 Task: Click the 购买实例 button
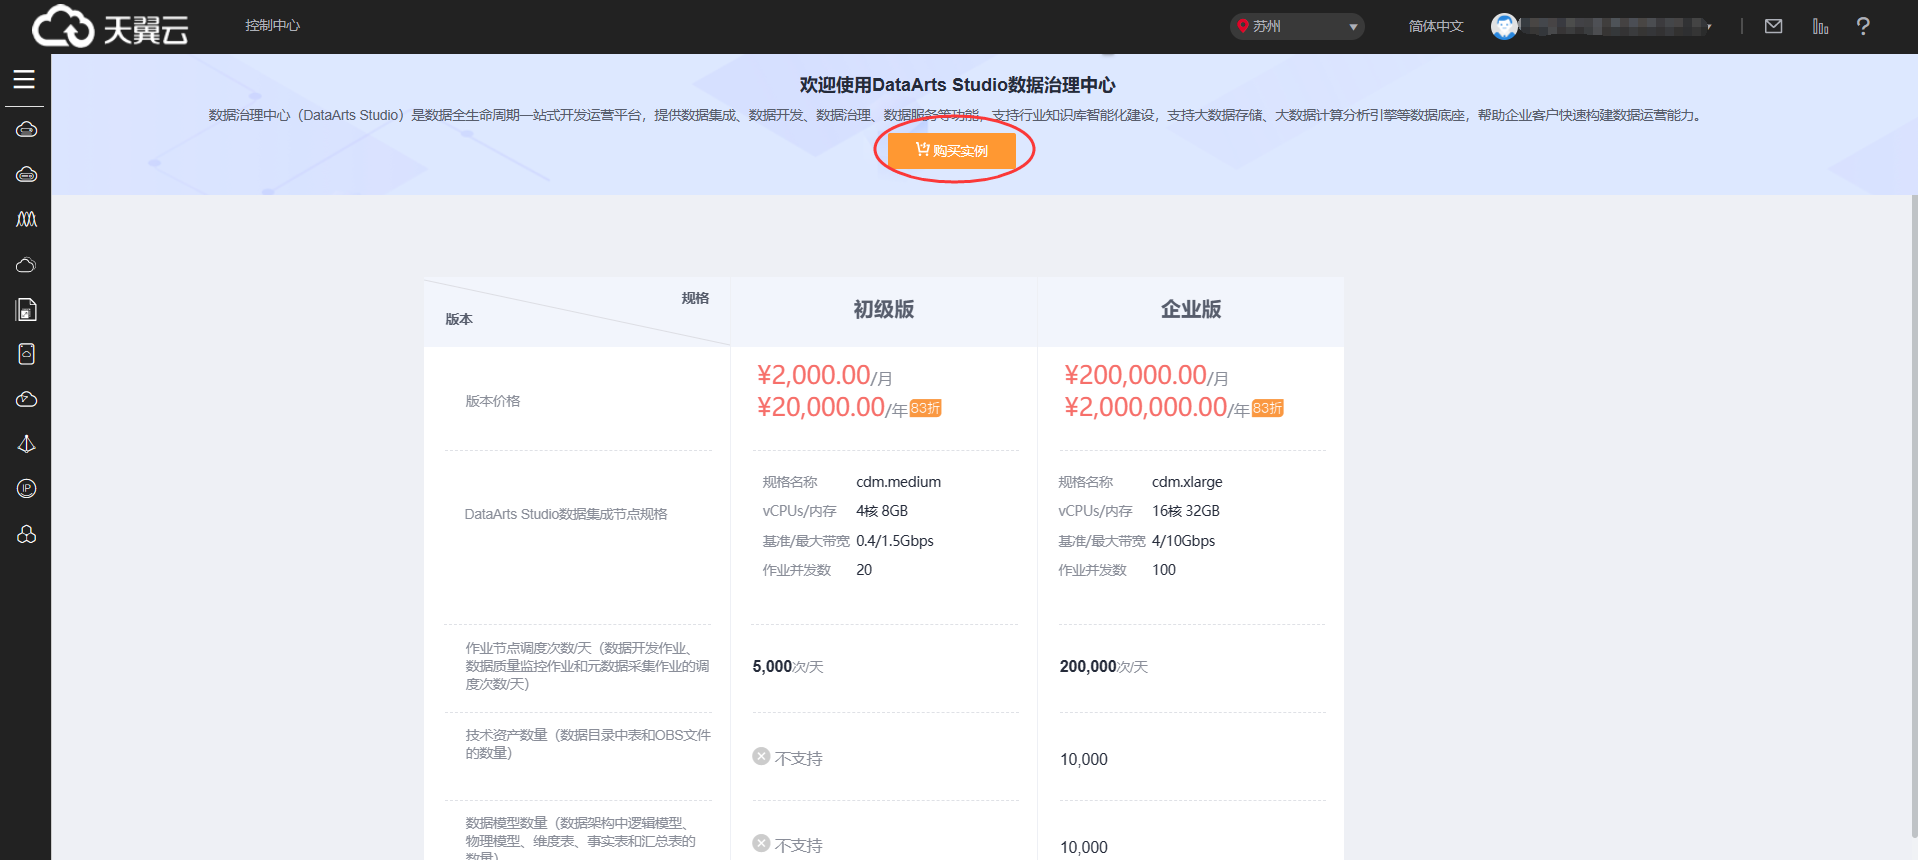tap(952, 151)
